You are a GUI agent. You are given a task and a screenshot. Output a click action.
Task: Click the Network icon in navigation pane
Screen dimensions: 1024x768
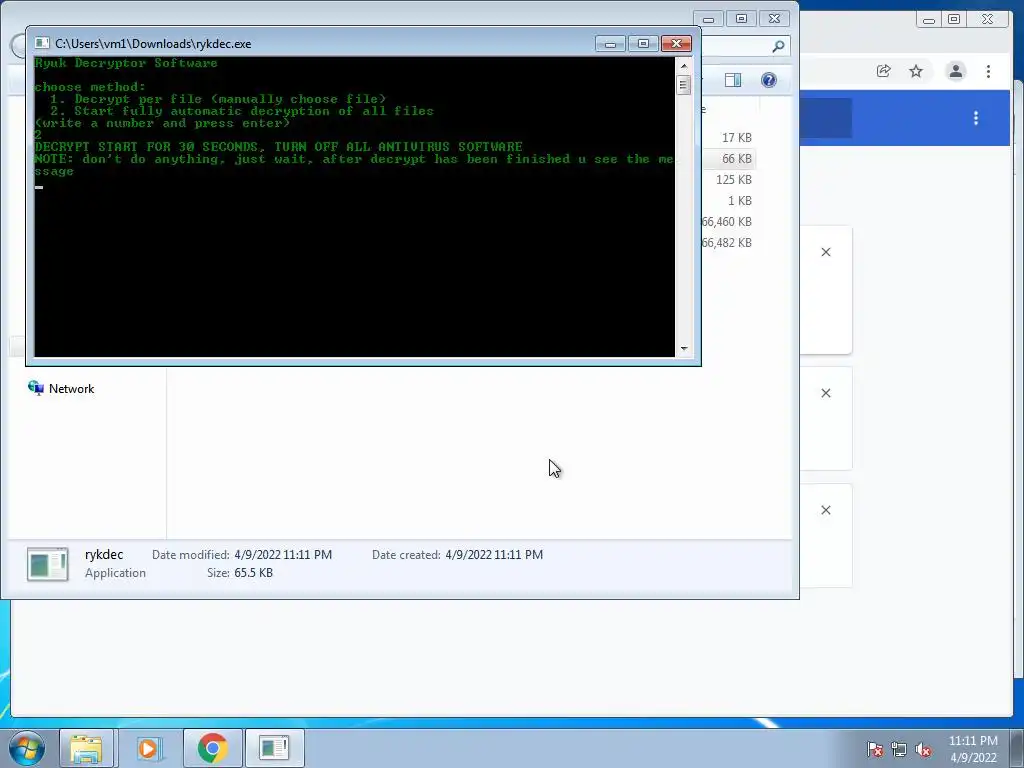pyautogui.click(x=36, y=388)
